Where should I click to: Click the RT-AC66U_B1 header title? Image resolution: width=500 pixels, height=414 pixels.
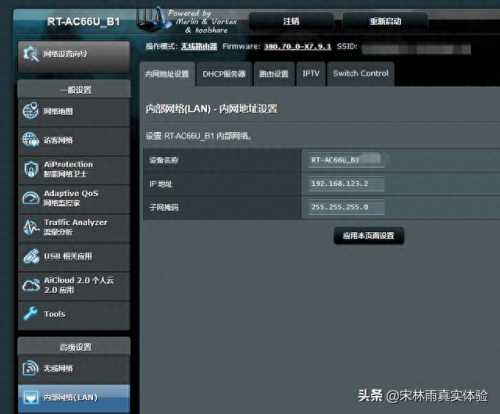point(83,22)
